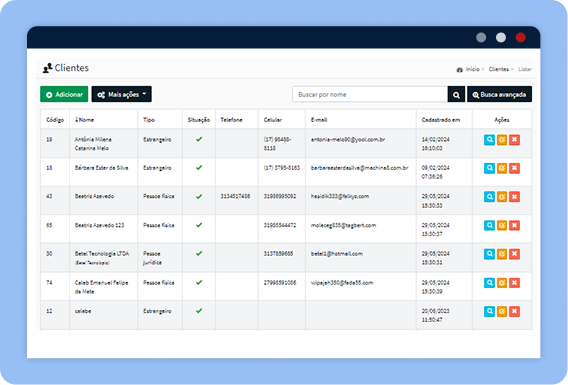This screenshot has width=568, height=385.
Task: Delete client Antônia Milena Catarina Melo
Action: 514,140
